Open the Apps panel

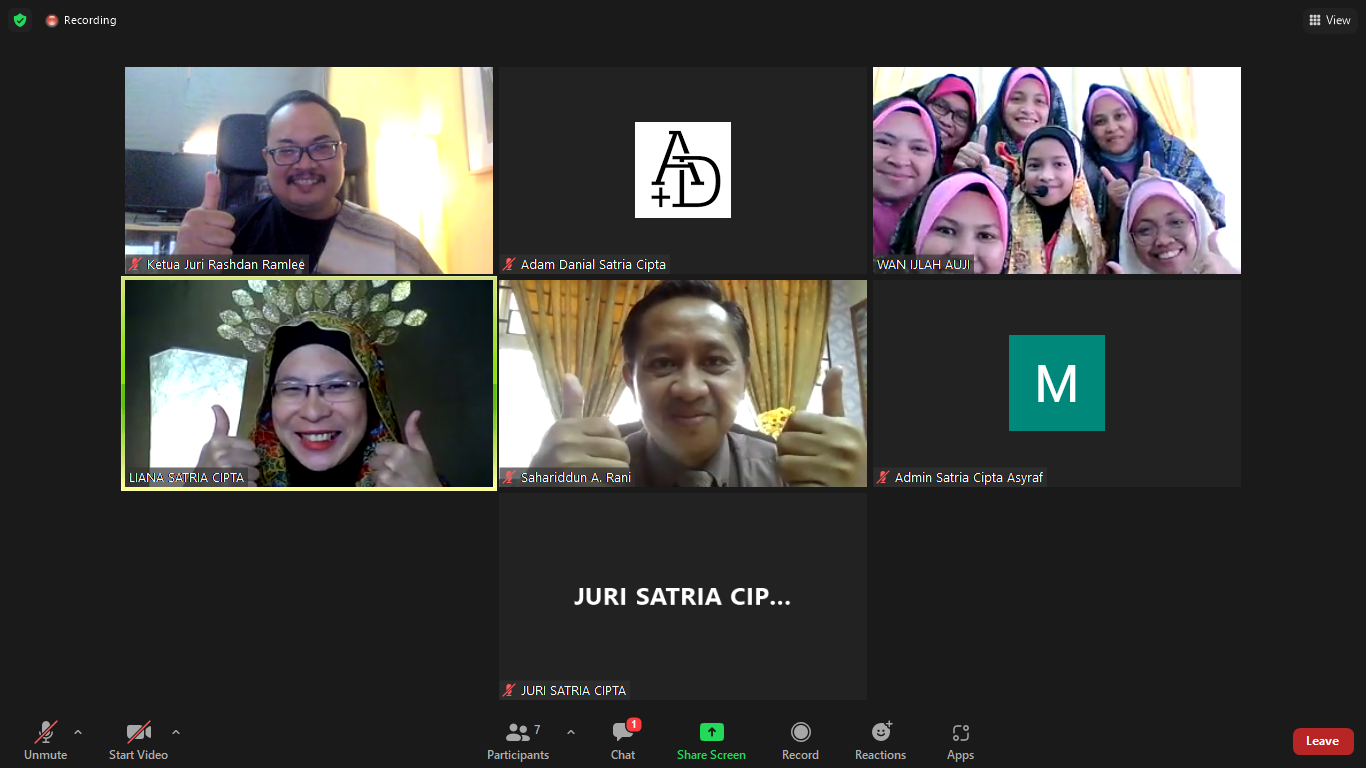pos(960,741)
